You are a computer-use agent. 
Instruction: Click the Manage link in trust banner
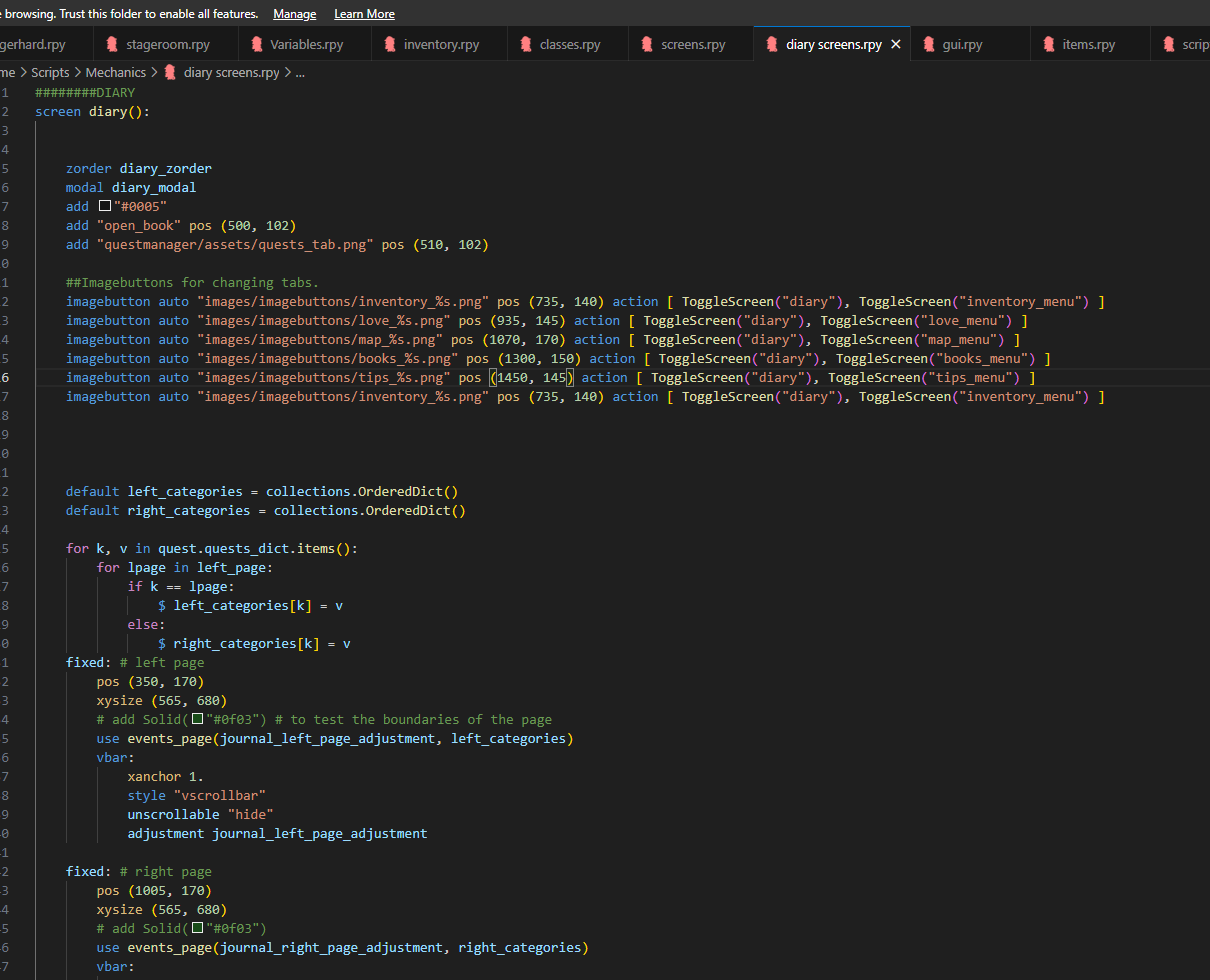[294, 14]
